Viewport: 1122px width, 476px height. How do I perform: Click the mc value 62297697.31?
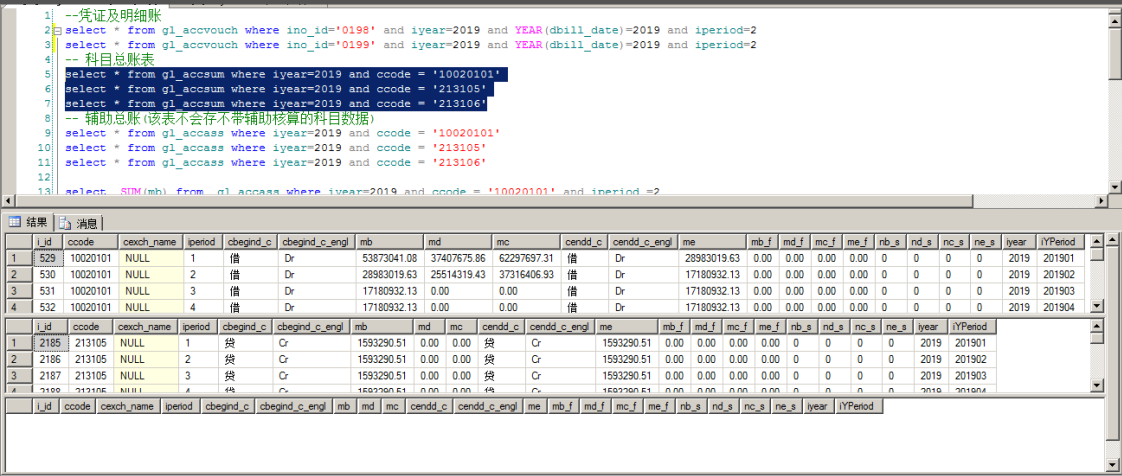point(526,256)
